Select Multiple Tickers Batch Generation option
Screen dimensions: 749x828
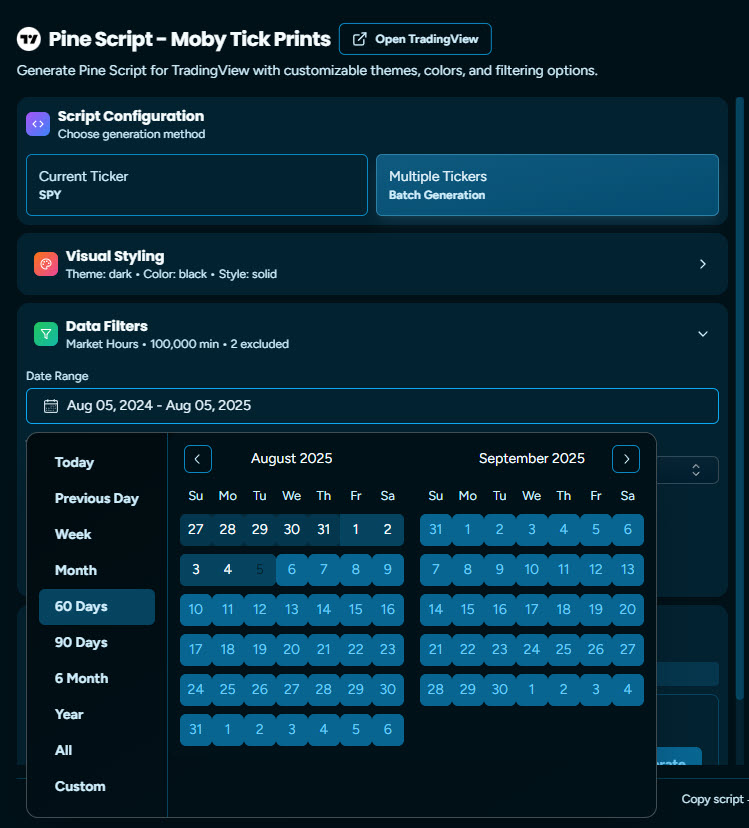tap(547, 185)
